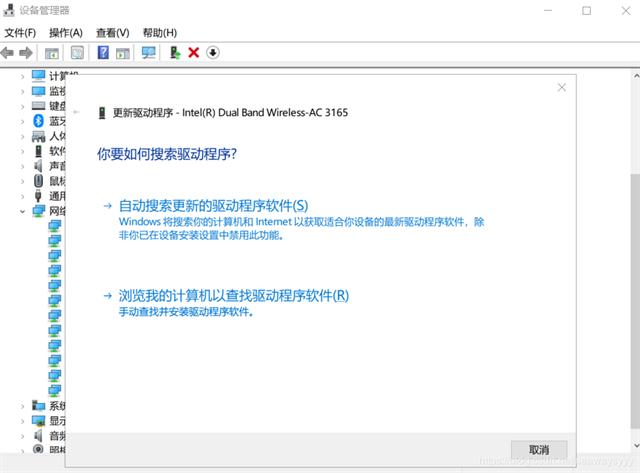Click the red X uninstall device icon
Image resolution: width=640 pixels, height=473 pixels.
(193, 53)
